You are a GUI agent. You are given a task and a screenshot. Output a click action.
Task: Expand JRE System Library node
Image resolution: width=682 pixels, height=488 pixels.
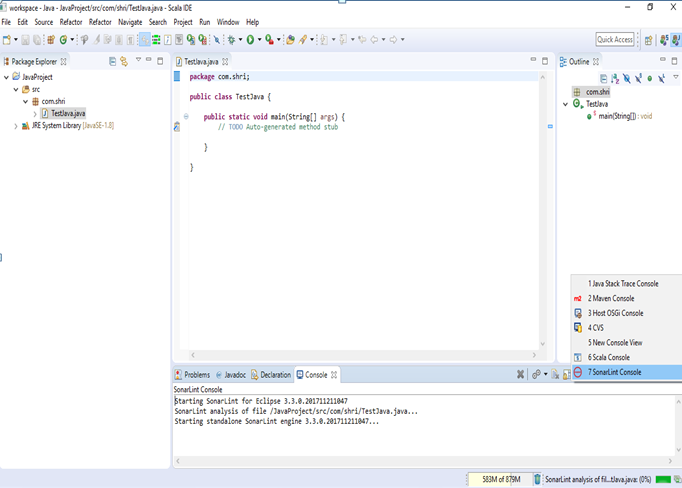pyautogui.click(x=14, y=126)
